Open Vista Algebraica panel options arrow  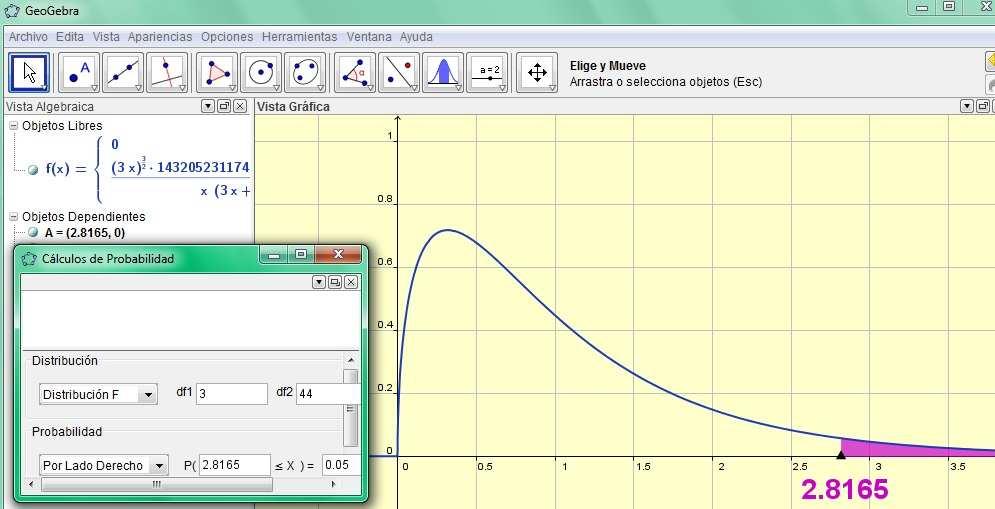click(208, 107)
